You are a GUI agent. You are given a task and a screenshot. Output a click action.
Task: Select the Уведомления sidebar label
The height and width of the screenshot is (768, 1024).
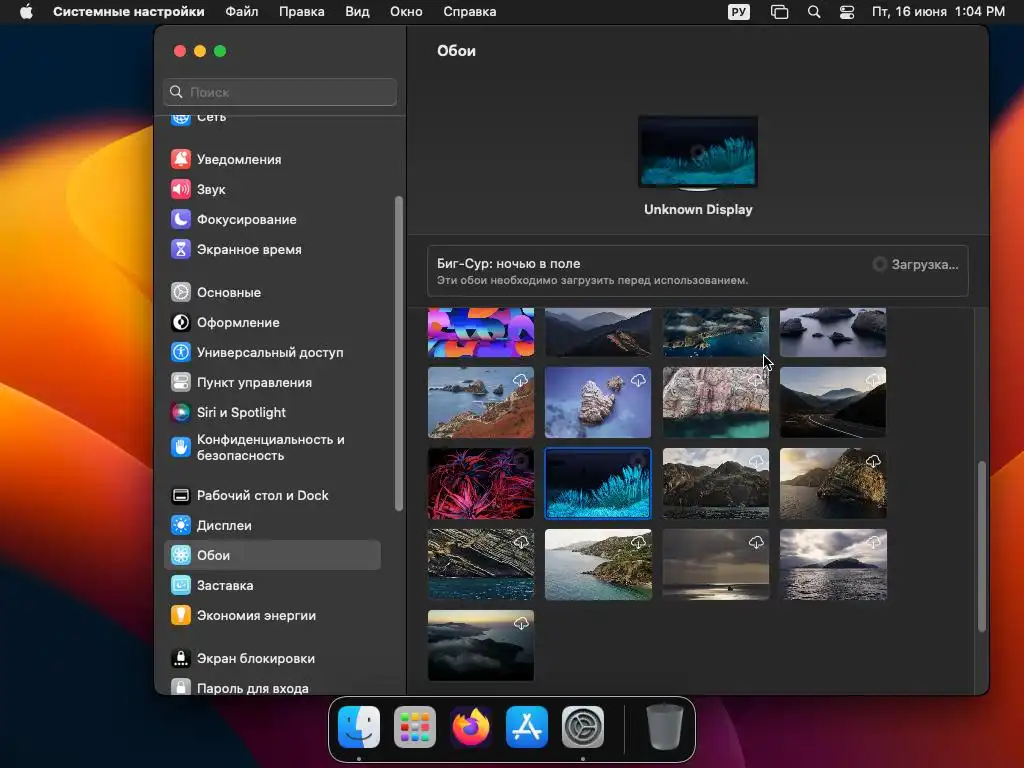click(239, 159)
